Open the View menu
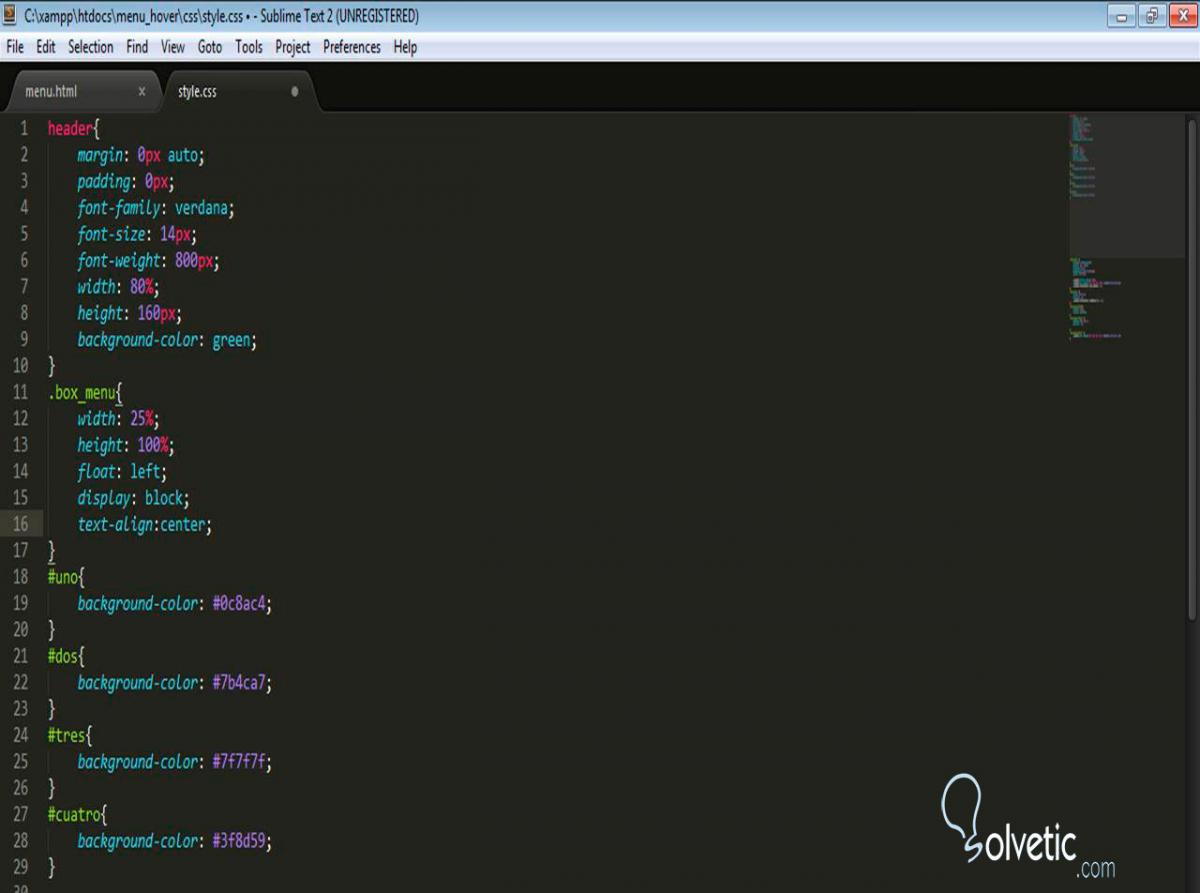This screenshot has height=893, width=1200. 173,47
